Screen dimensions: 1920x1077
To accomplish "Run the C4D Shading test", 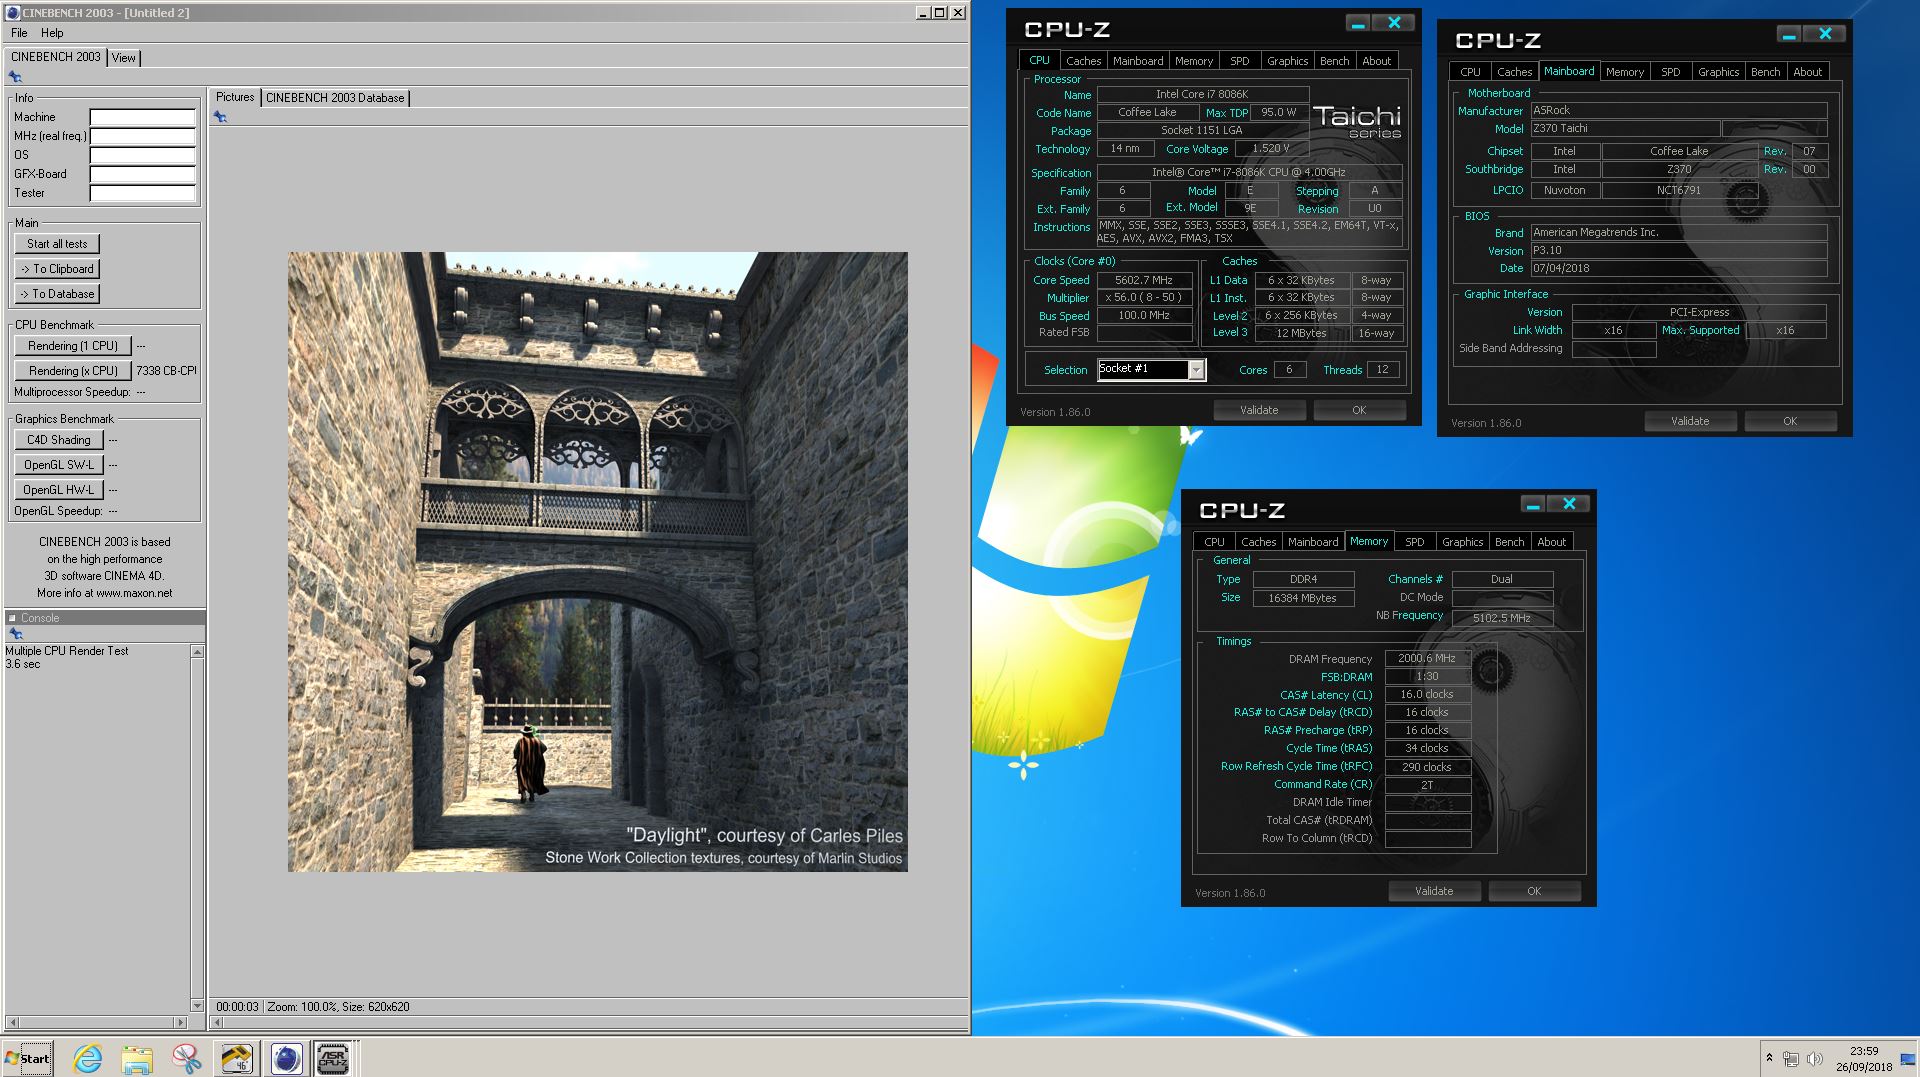I will [x=59, y=440].
